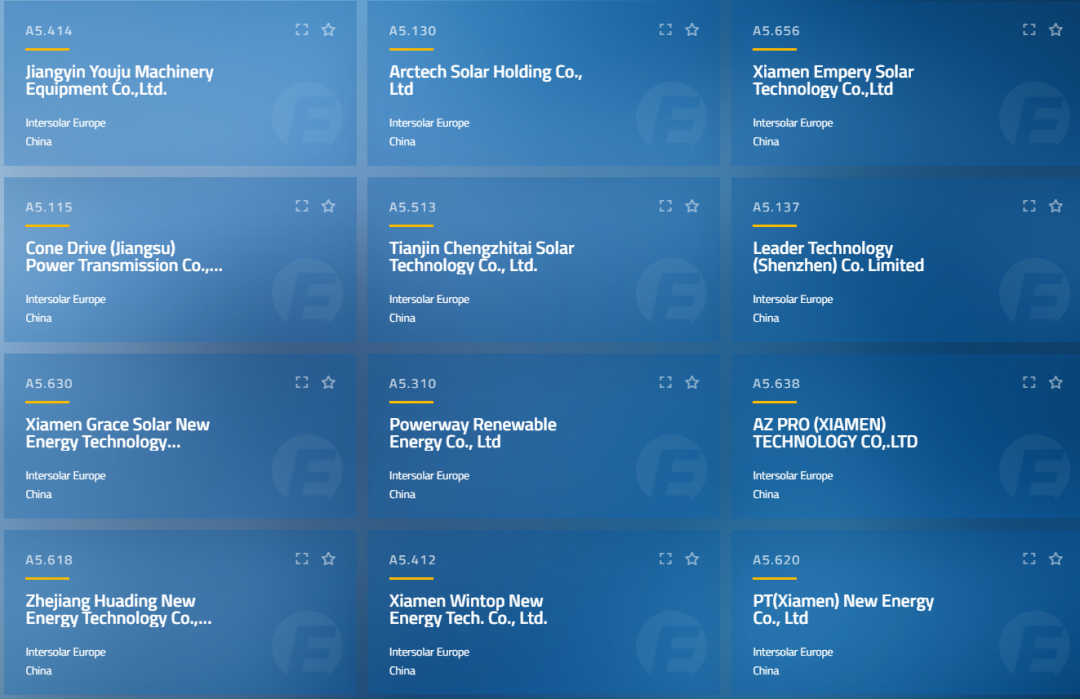Select booth number A5.656

pyautogui.click(x=776, y=31)
